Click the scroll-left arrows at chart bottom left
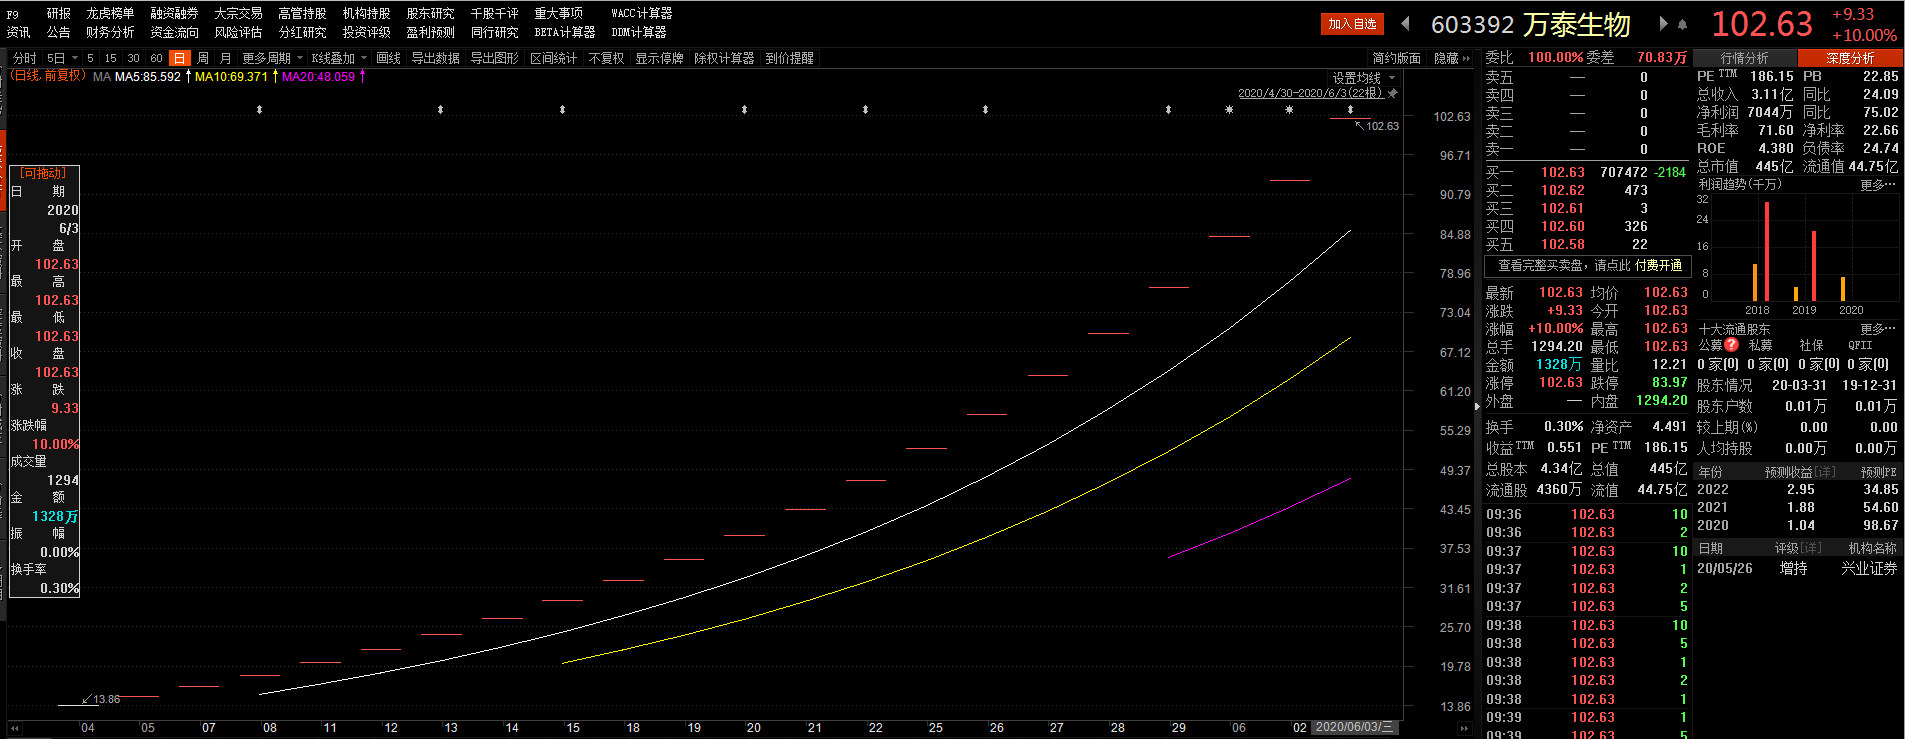This screenshot has width=1905, height=739. pyautogui.click(x=15, y=728)
